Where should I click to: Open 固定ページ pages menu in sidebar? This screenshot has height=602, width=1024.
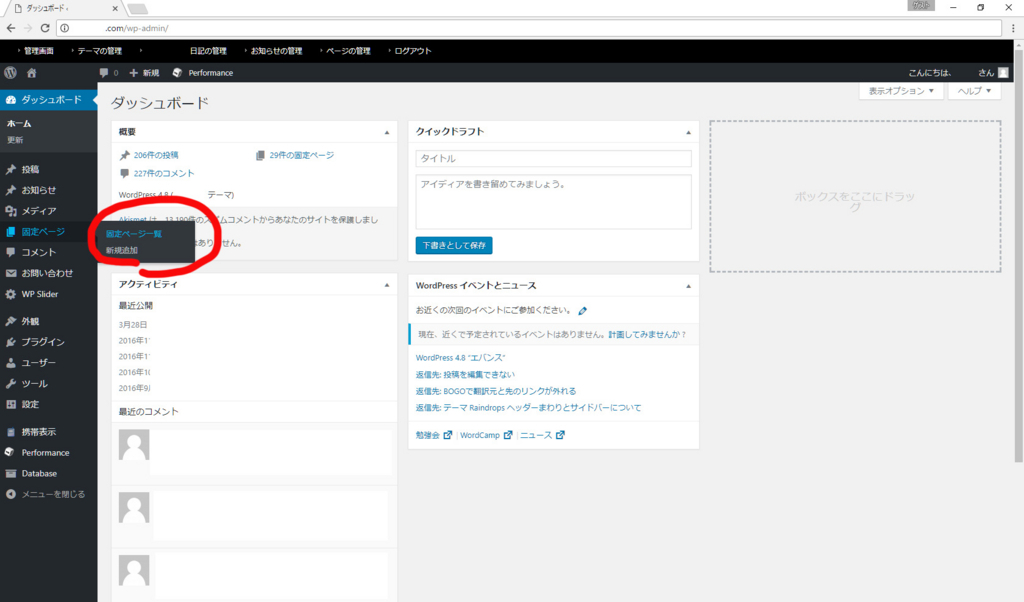point(48,232)
